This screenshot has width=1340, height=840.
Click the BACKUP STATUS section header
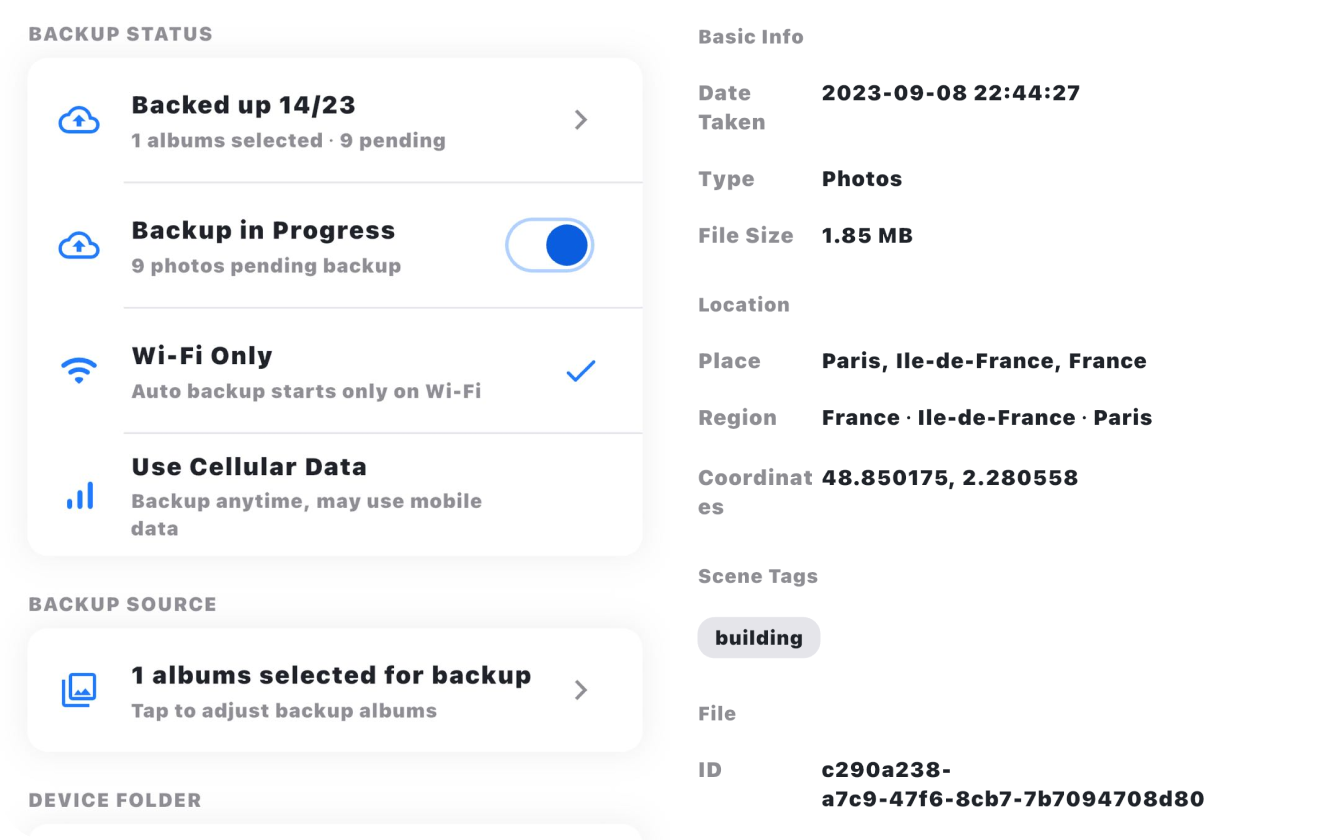120,34
